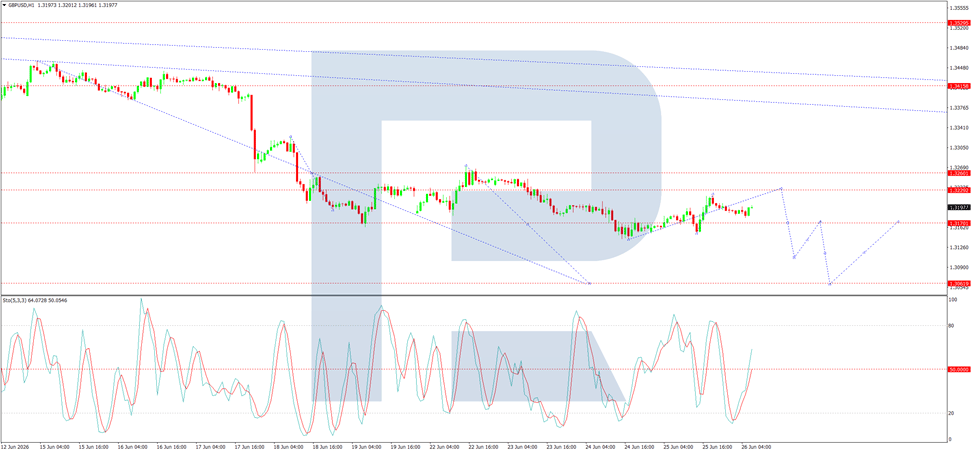
Task: Click the 17 Jun 16:00 time label
Action: (247, 446)
